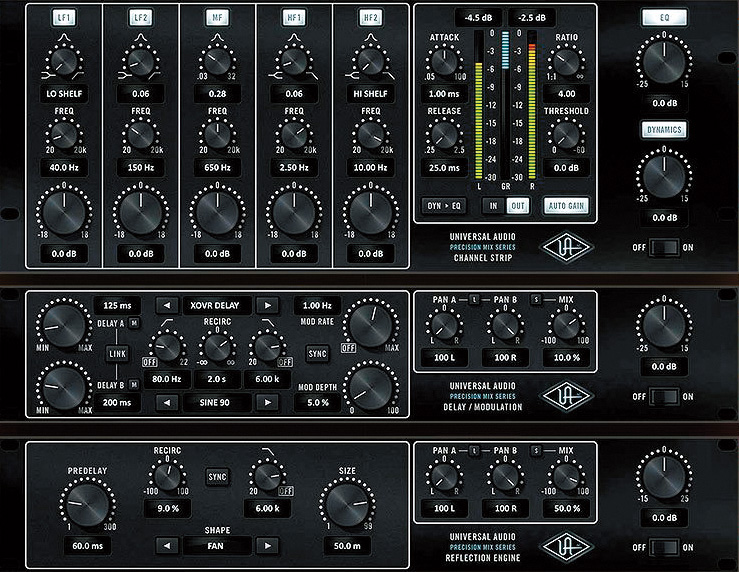Viewport: 739px width, 572px height.
Task: Click the compressor RATIO knob
Action: [566, 63]
